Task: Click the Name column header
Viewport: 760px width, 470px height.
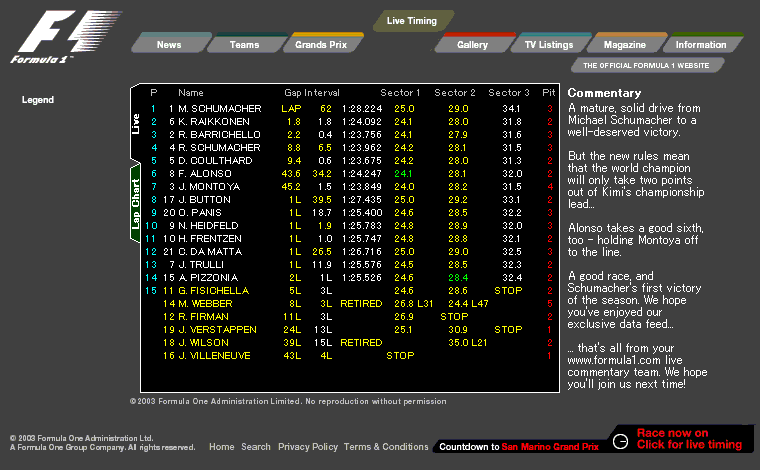Action: (x=190, y=93)
